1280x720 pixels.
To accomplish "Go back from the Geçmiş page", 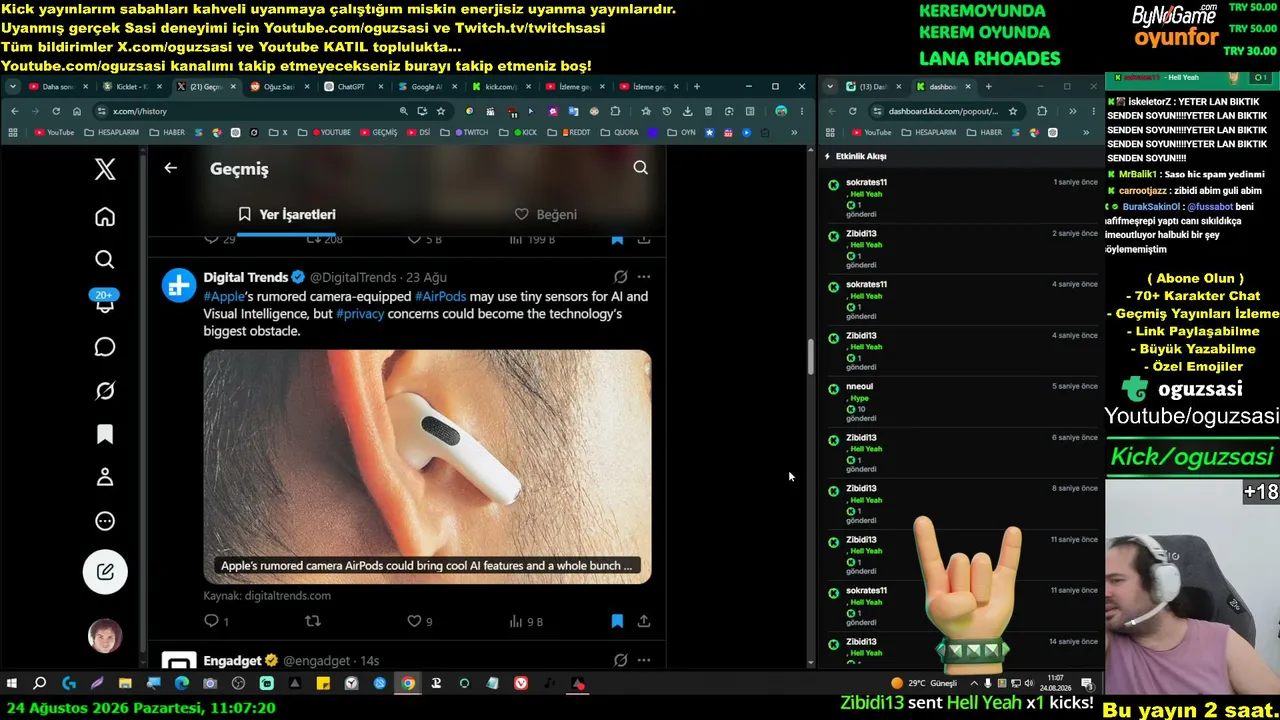I will pyautogui.click(x=171, y=168).
